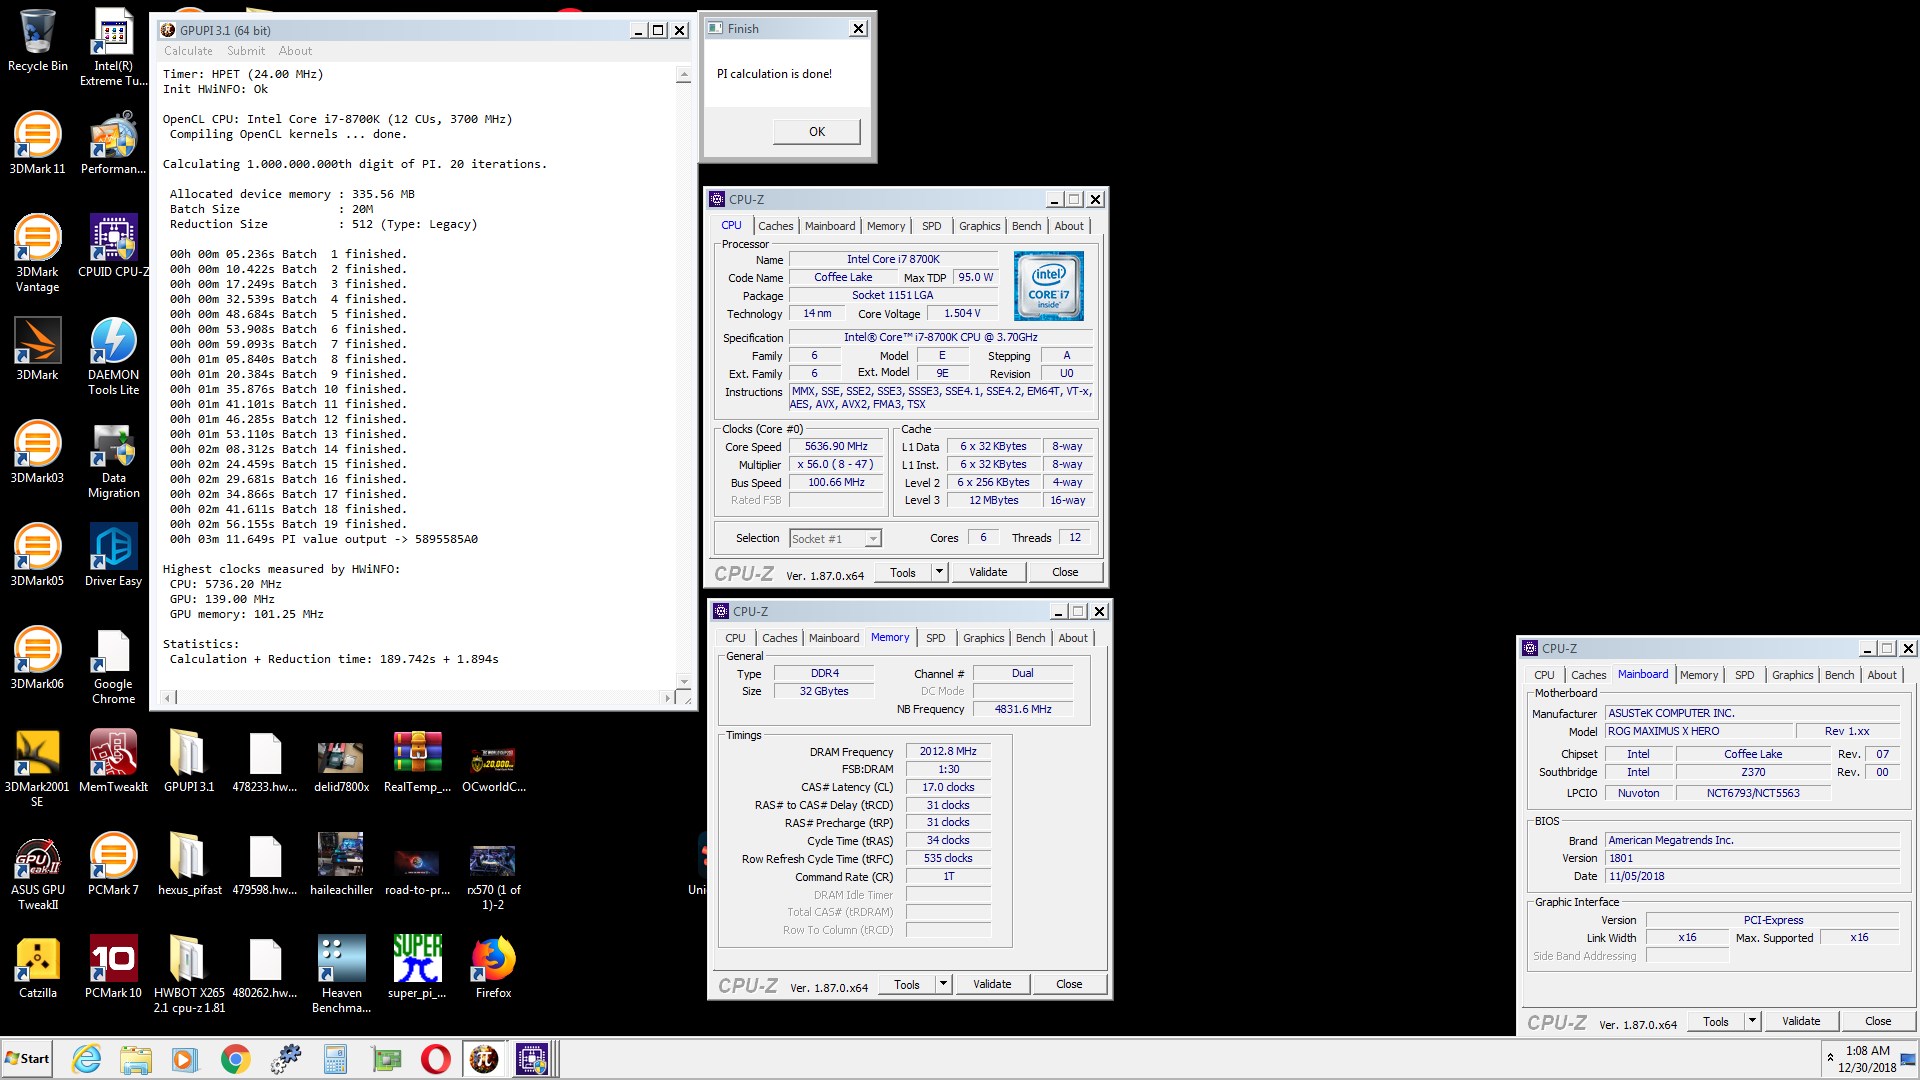Open File Explorer from taskbar
Image resolution: width=1920 pixels, height=1080 pixels.
point(135,1059)
